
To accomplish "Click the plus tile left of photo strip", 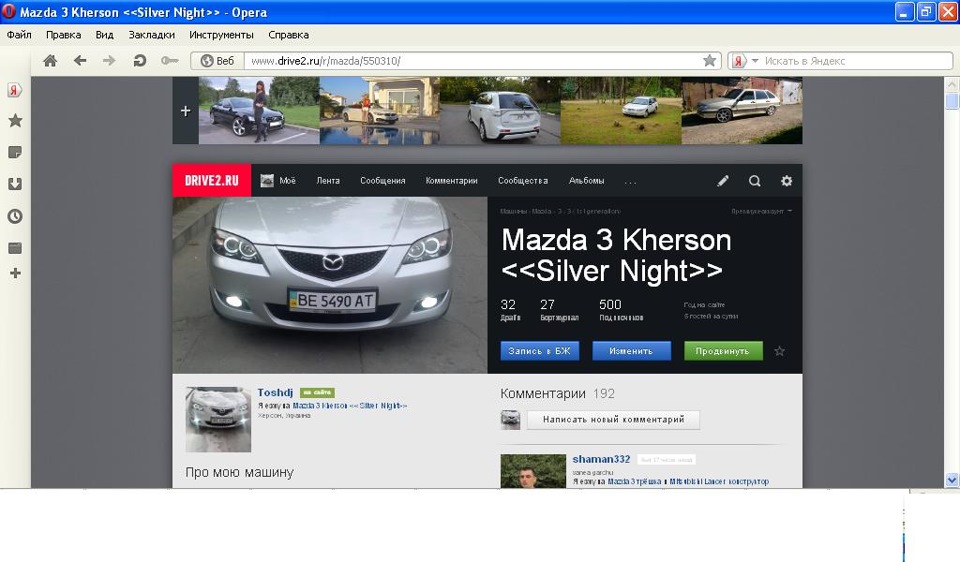I will (x=186, y=111).
